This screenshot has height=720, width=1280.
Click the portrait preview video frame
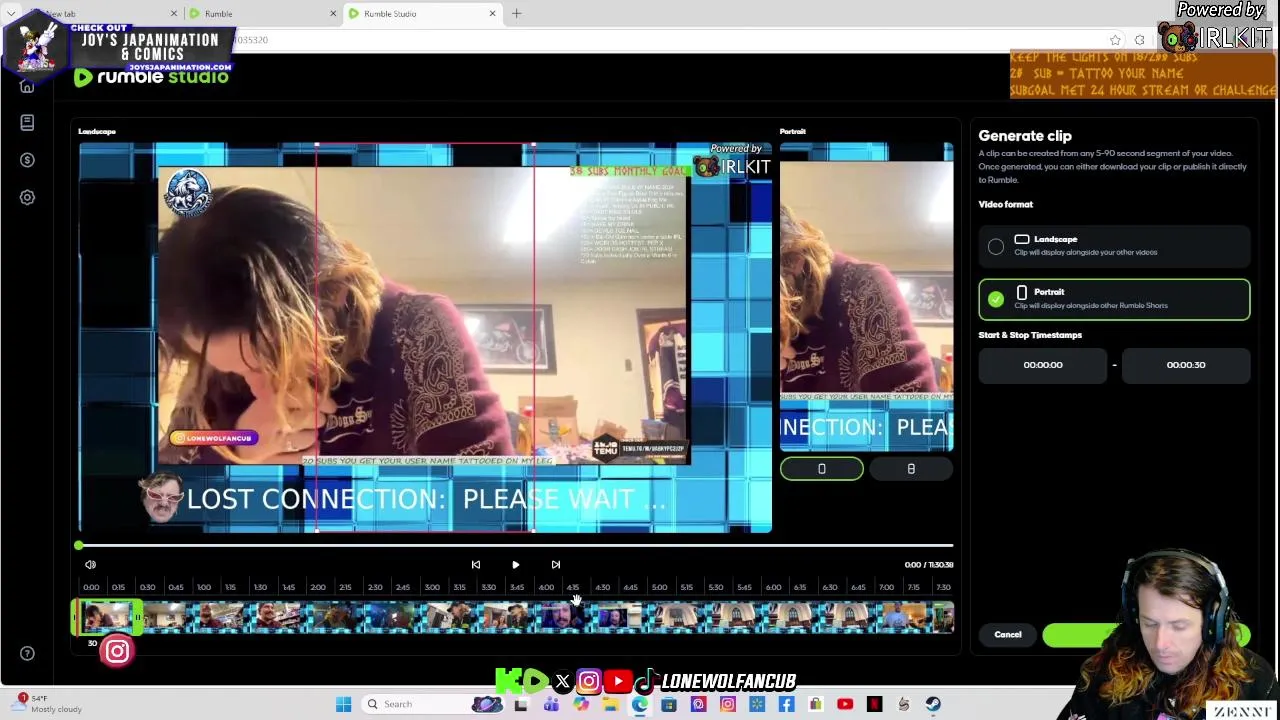(866, 297)
